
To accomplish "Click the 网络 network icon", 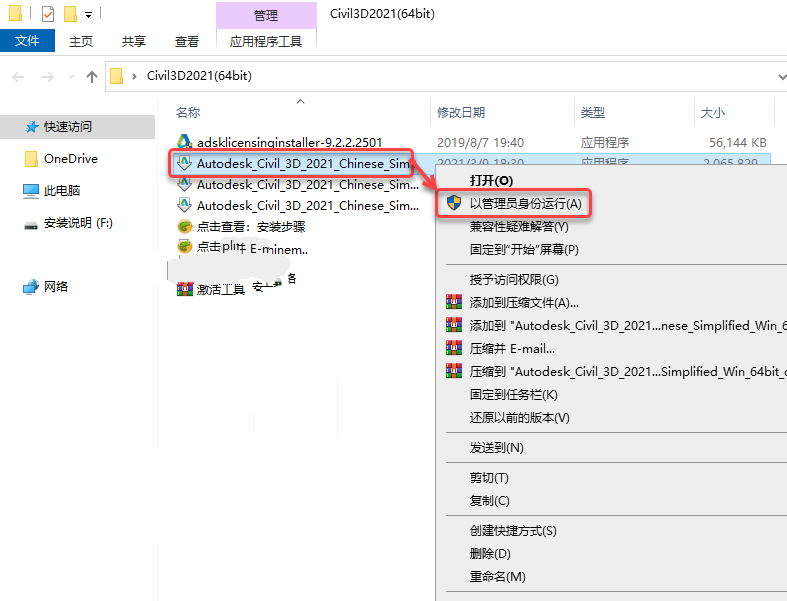I will (x=31, y=287).
